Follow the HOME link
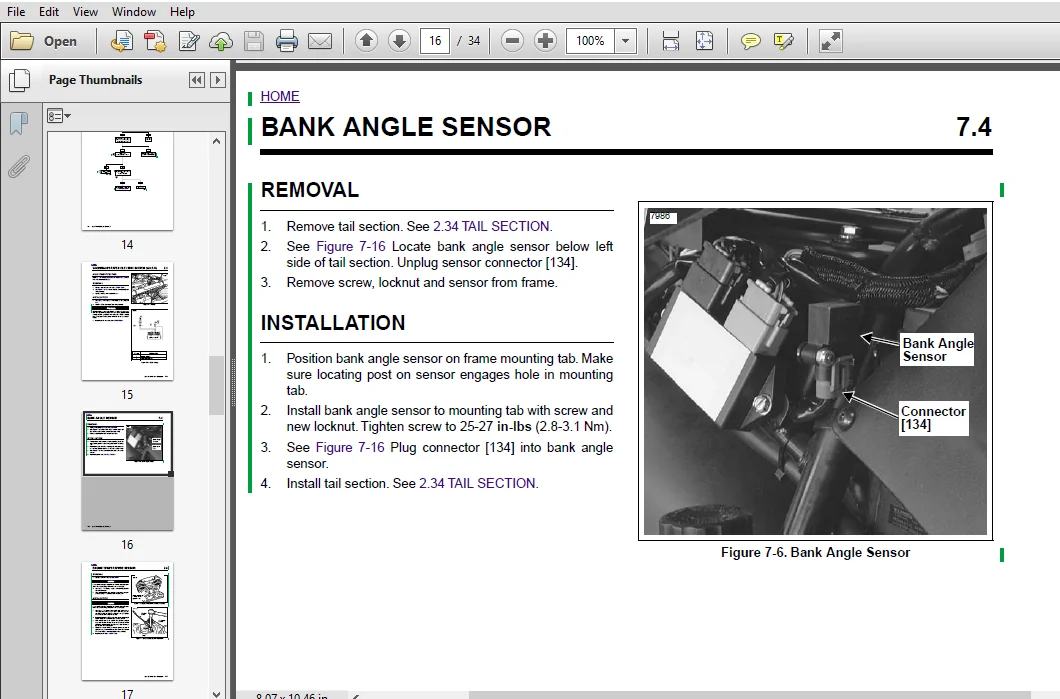The image size is (1060, 699). (x=280, y=96)
